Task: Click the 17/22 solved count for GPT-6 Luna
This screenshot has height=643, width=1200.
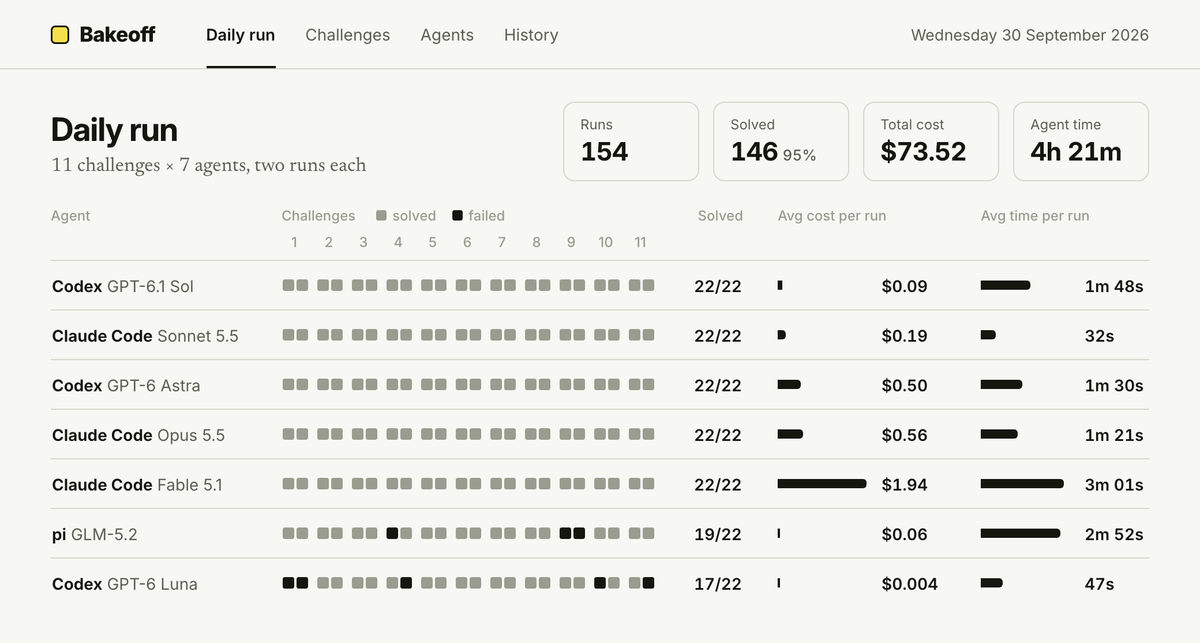Action: [718, 584]
